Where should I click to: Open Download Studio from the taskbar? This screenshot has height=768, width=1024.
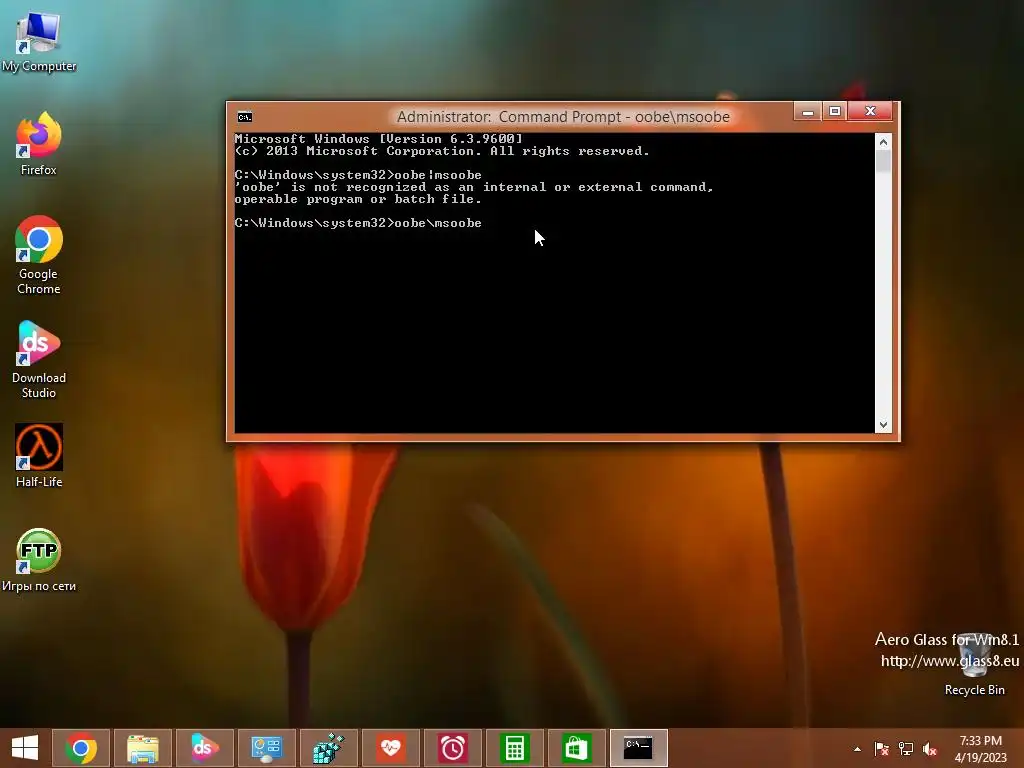(x=204, y=748)
